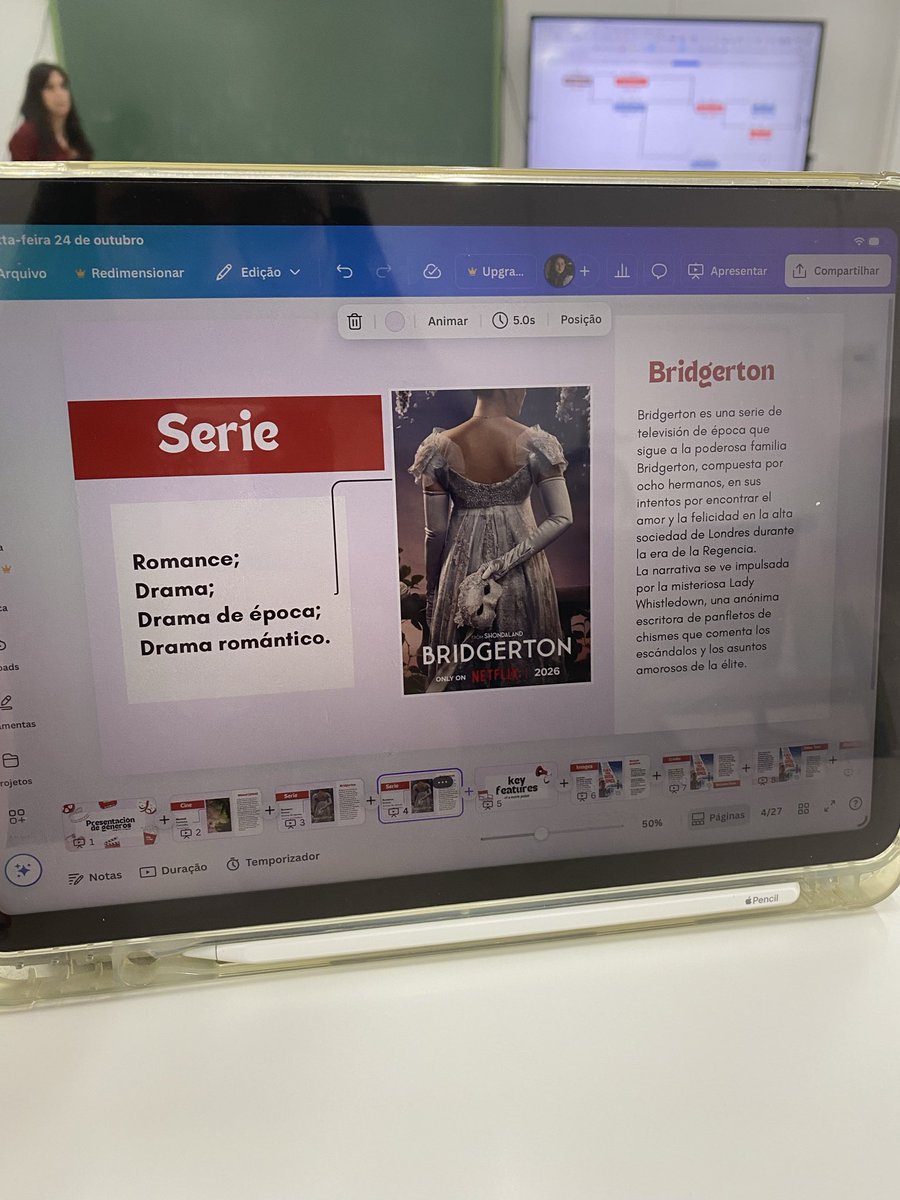Select the Bridgerton description paragraph
Viewport: 900px width, 1200px height.
click(x=717, y=538)
